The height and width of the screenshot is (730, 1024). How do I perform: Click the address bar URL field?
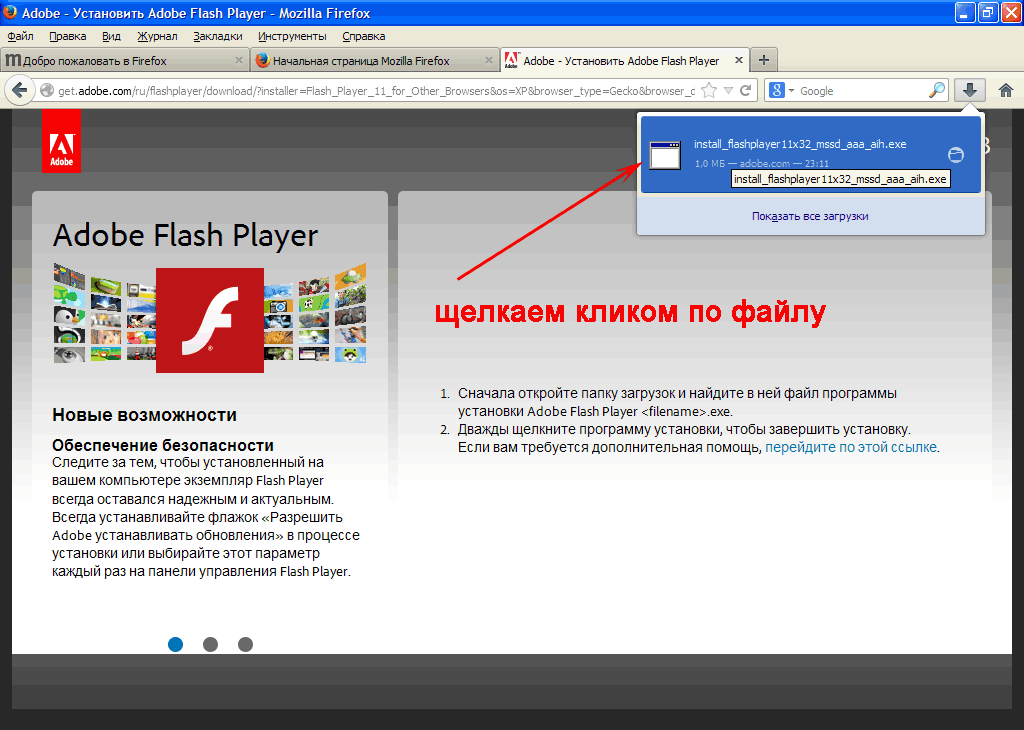click(x=376, y=91)
